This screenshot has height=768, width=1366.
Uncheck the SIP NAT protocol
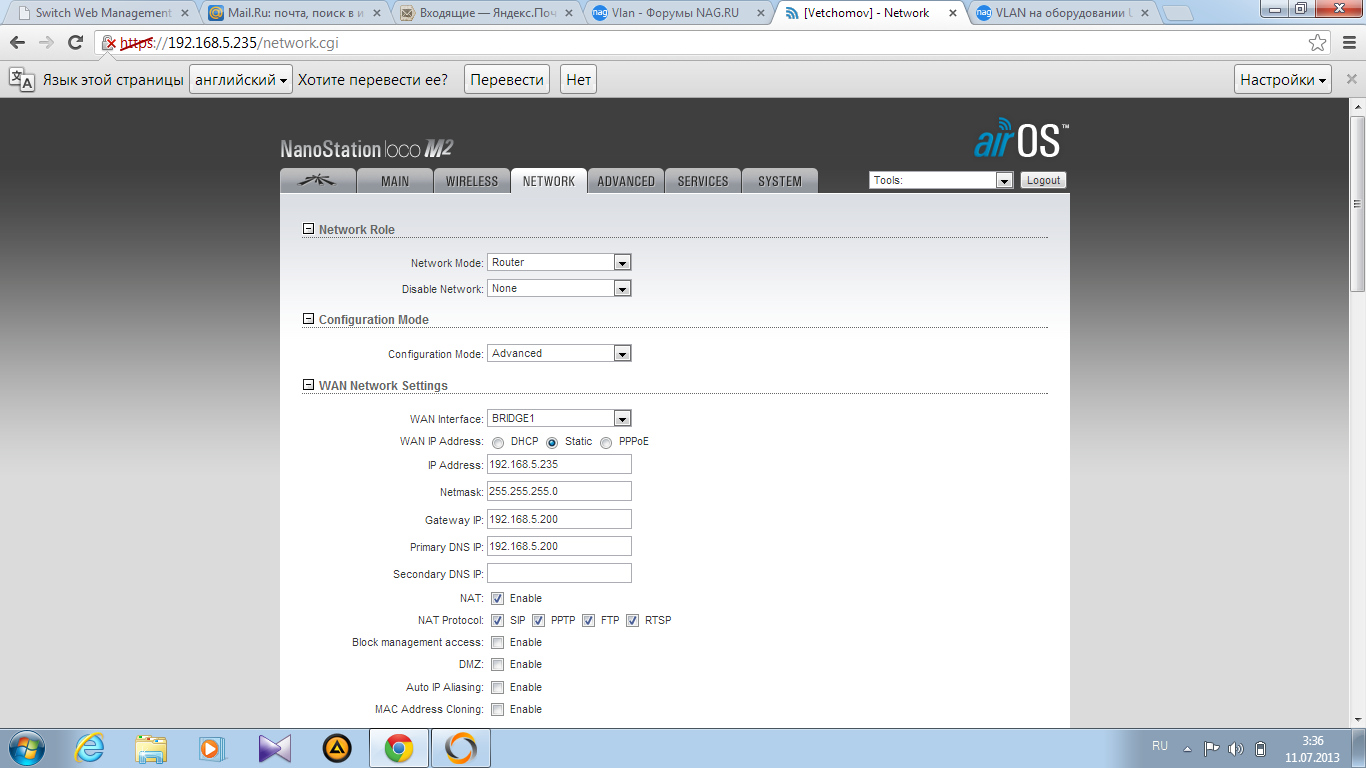[498, 620]
